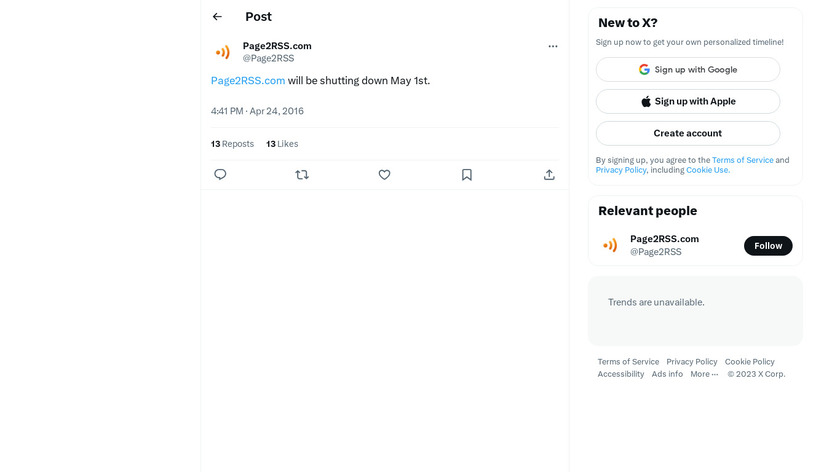This screenshot has width=840, height=472.
Task: Like the post with the heart icon
Action: click(x=384, y=175)
